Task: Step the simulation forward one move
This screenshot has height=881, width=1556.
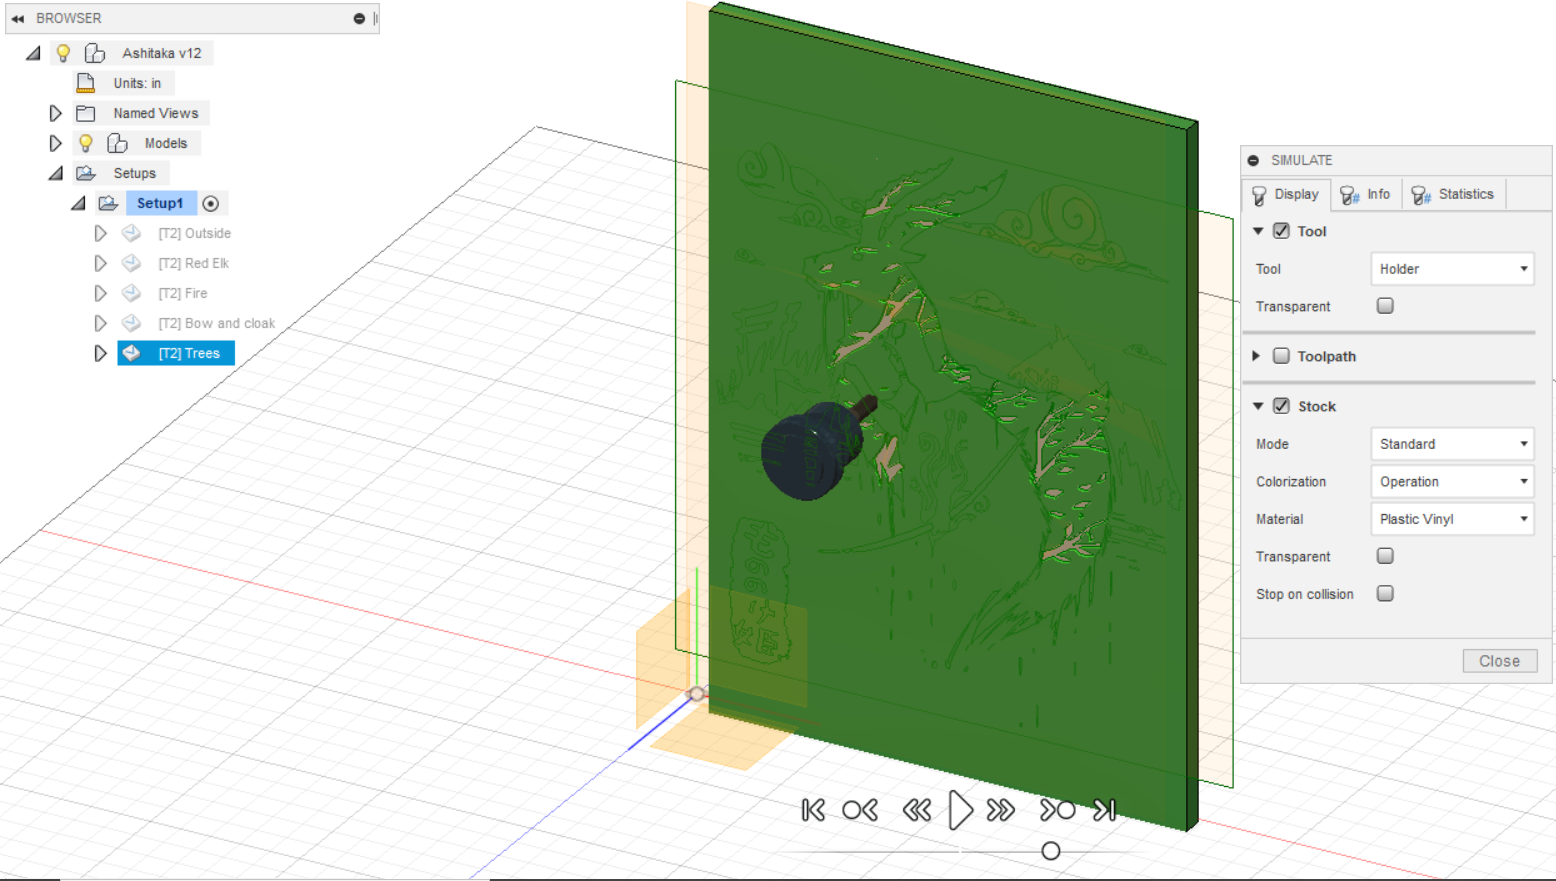Action: (1056, 810)
